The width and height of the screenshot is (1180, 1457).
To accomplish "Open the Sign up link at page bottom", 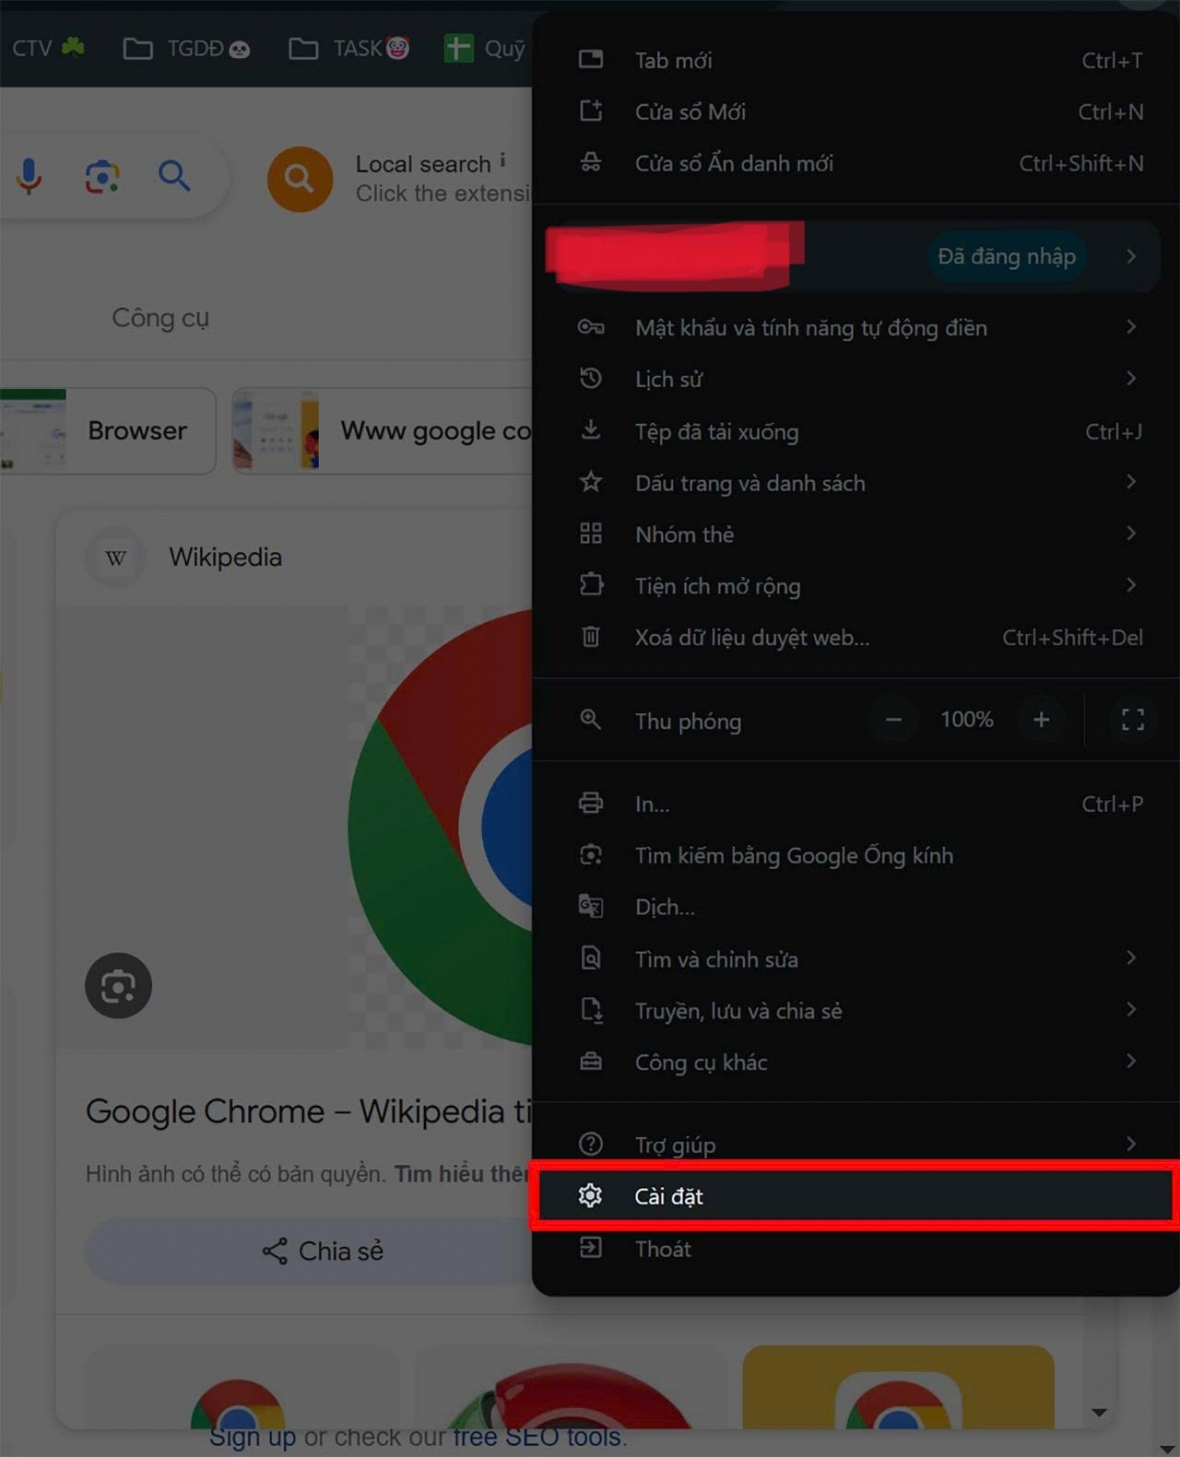I will point(253,1437).
